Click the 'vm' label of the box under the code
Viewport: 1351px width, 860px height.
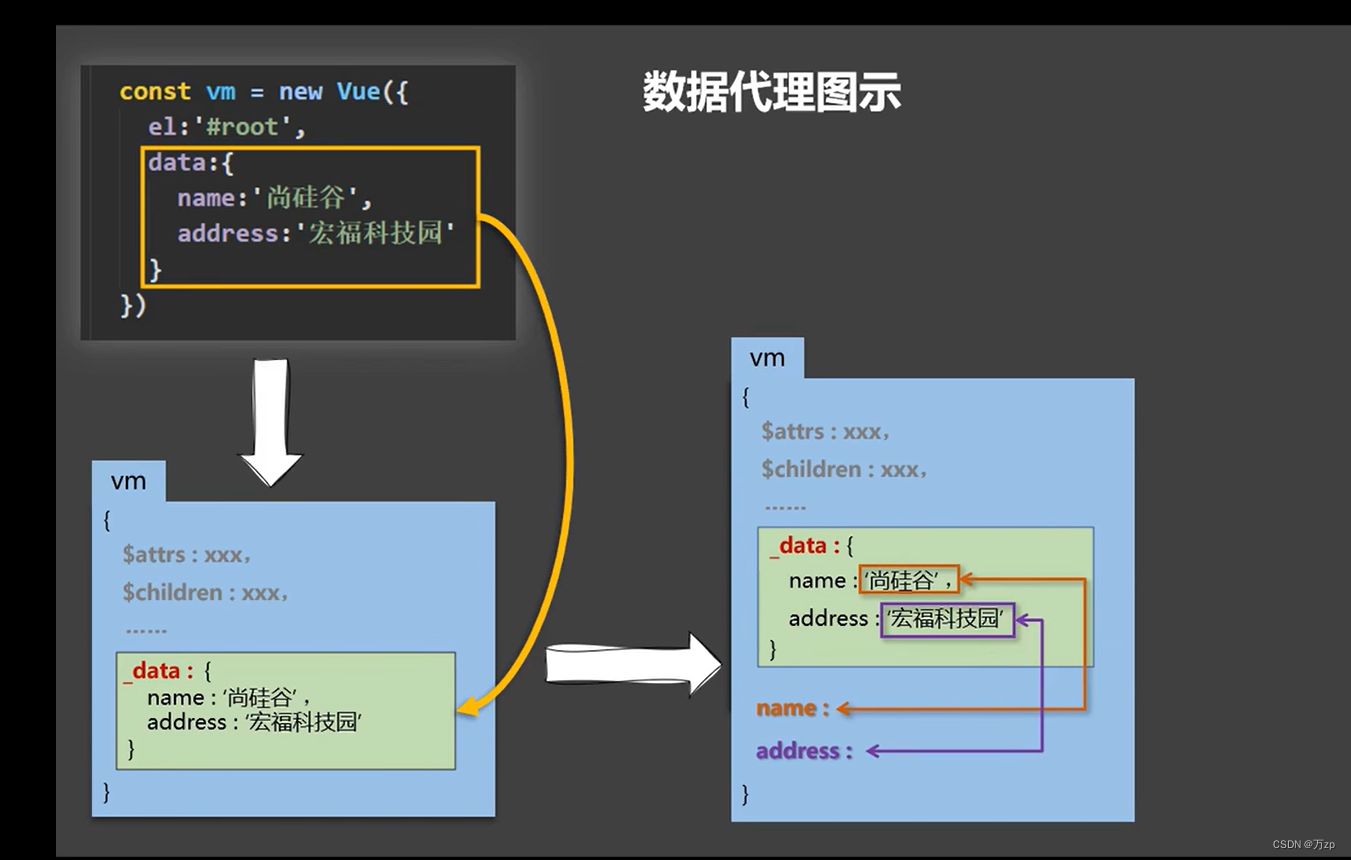pyautogui.click(x=128, y=481)
